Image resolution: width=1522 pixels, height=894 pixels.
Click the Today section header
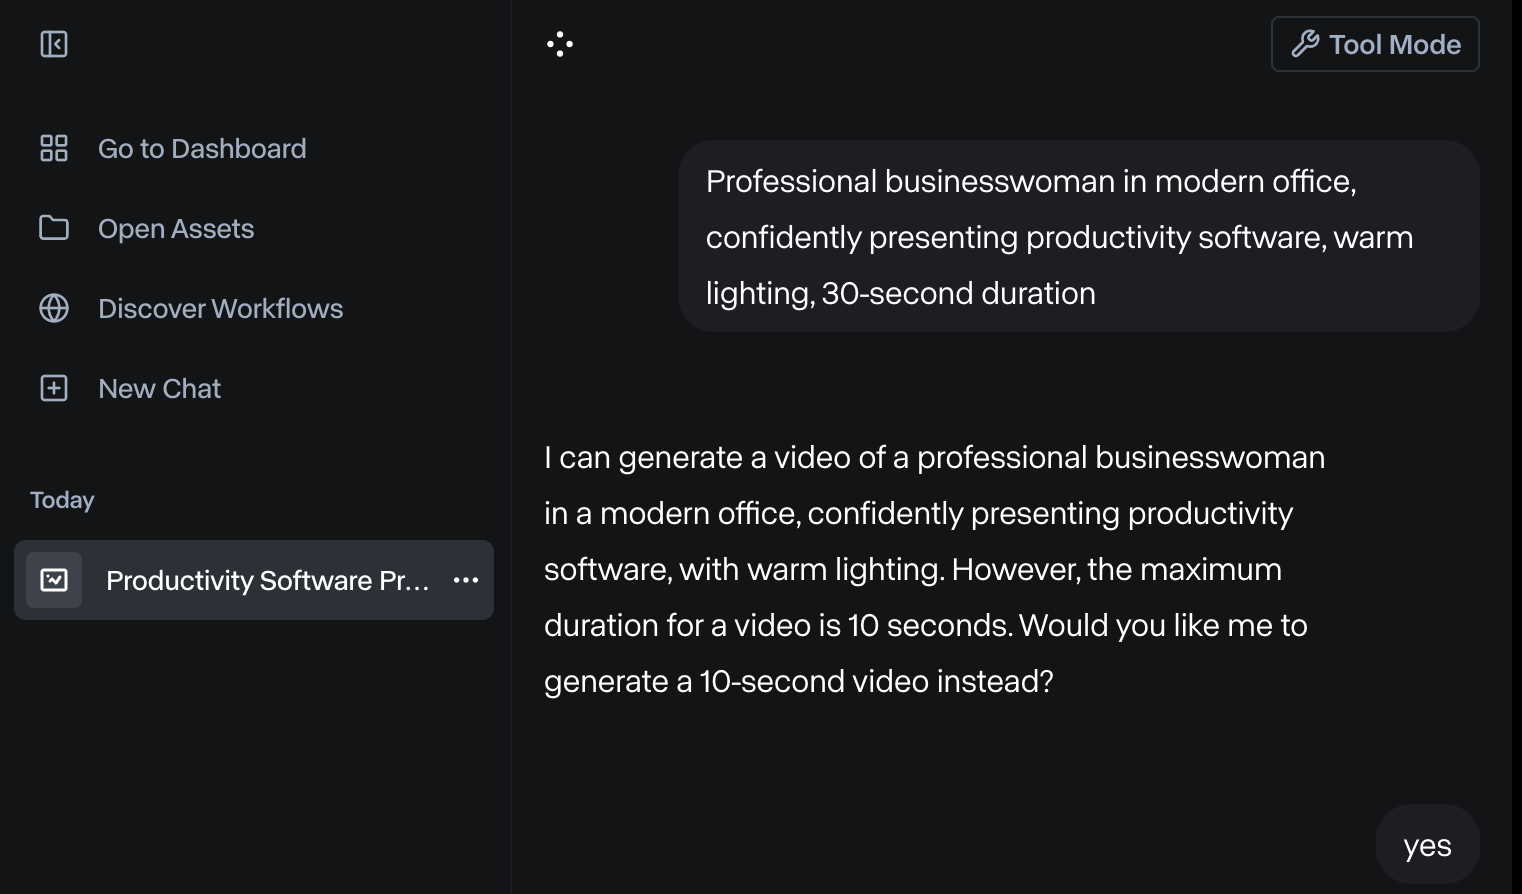62,500
